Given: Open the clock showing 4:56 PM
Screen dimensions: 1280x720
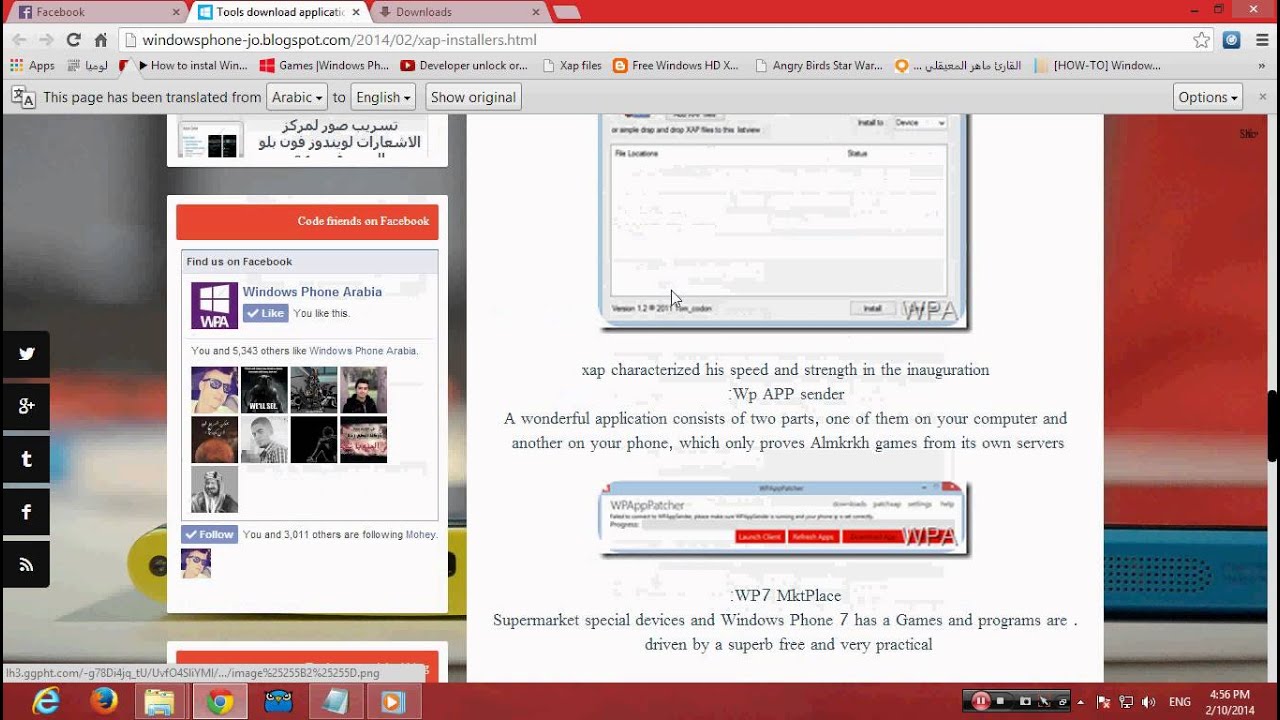Looking at the screenshot, I should coord(1230,702).
